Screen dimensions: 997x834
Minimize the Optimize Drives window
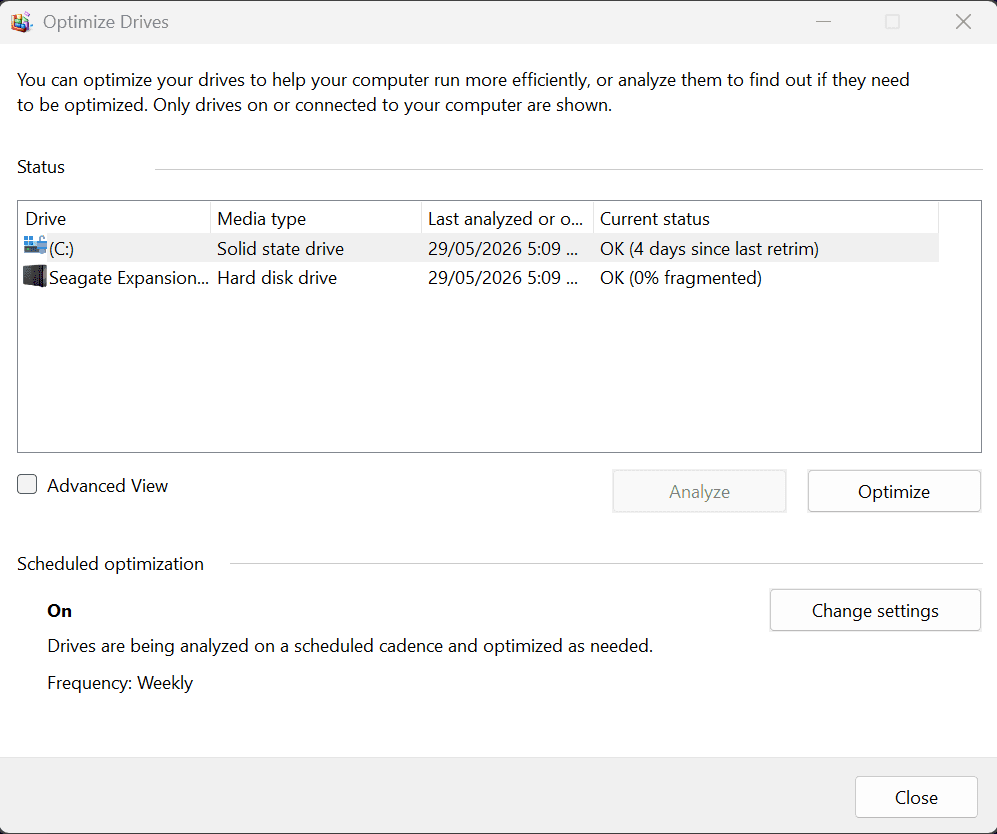[x=823, y=22]
